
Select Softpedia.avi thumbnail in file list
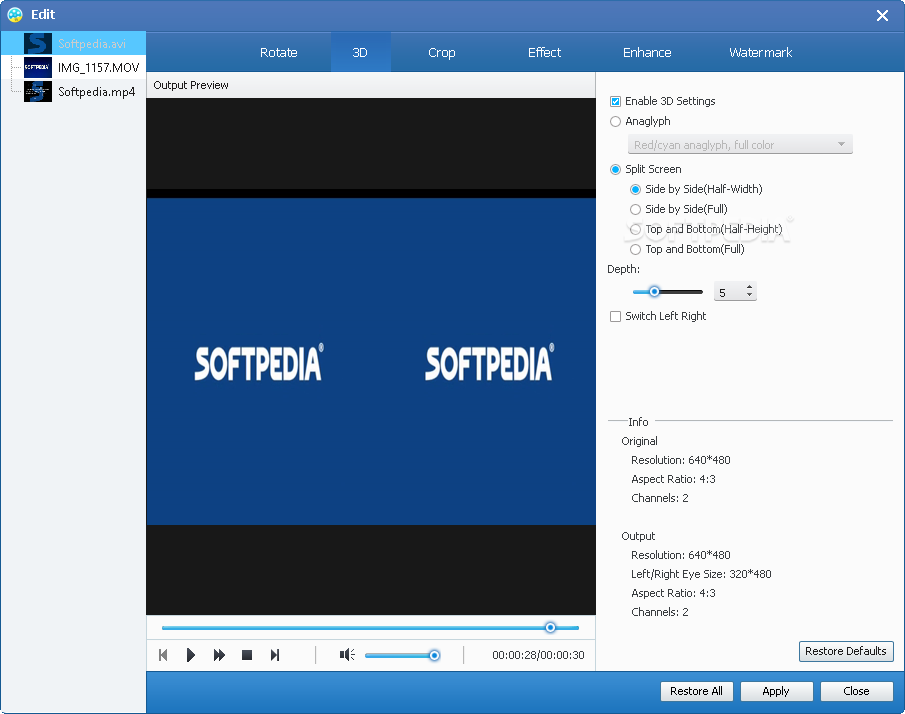pos(38,44)
